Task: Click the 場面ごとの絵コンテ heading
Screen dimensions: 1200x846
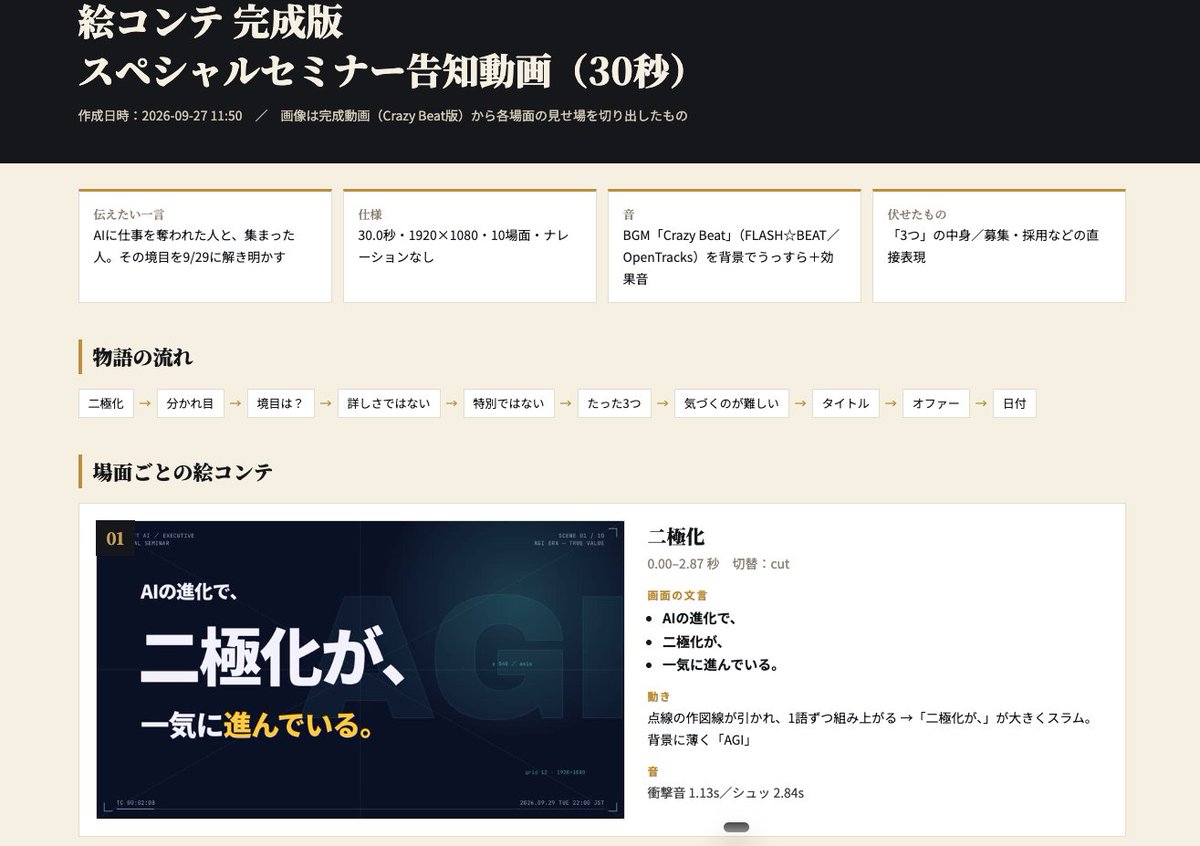Action: pyautogui.click(x=182, y=471)
